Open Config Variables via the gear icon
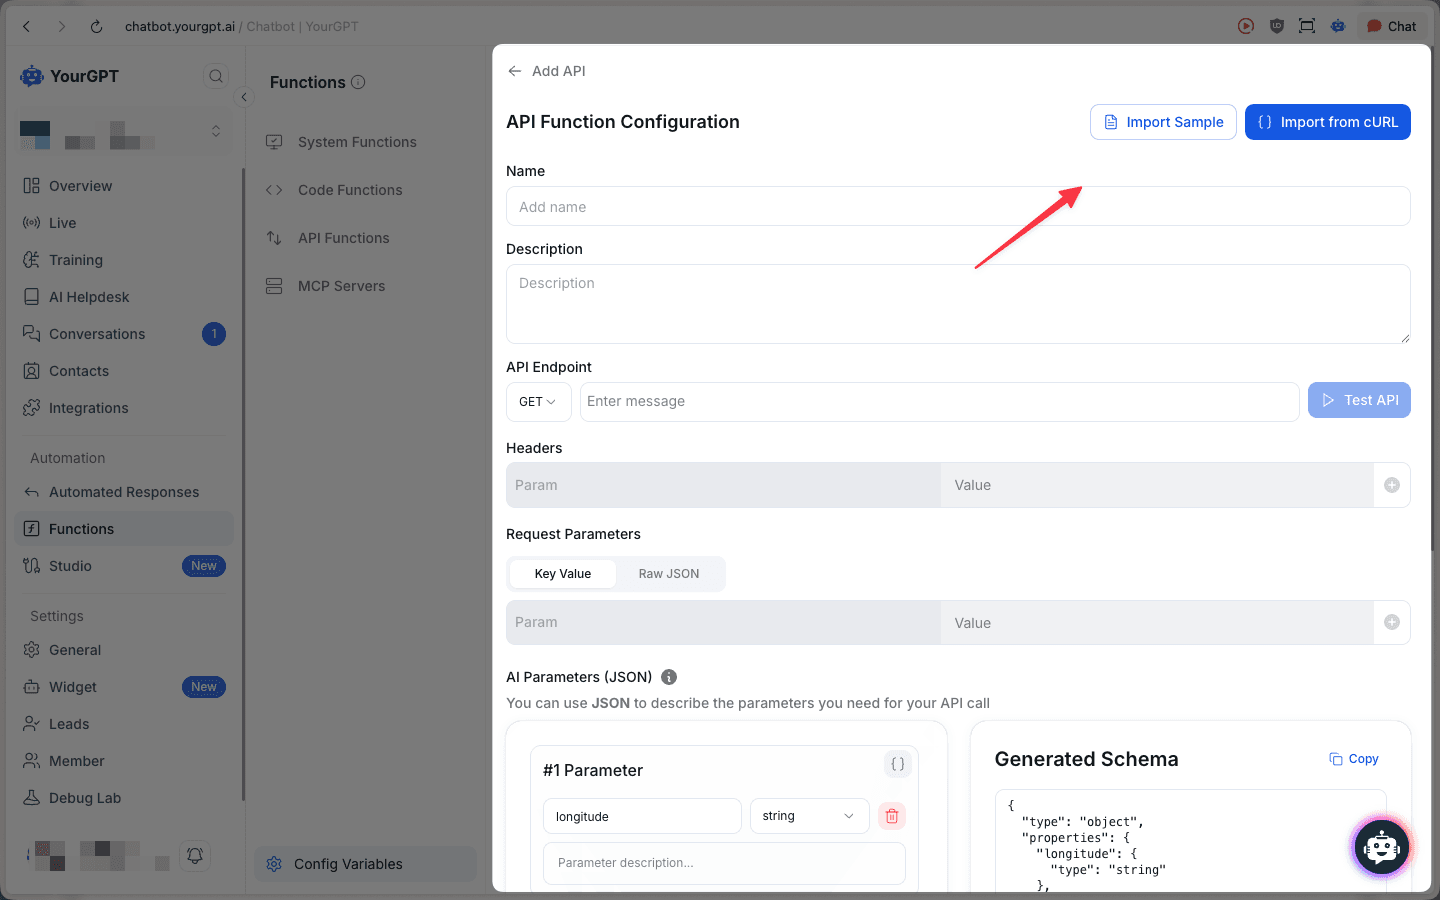The image size is (1440, 900). (x=274, y=864)
